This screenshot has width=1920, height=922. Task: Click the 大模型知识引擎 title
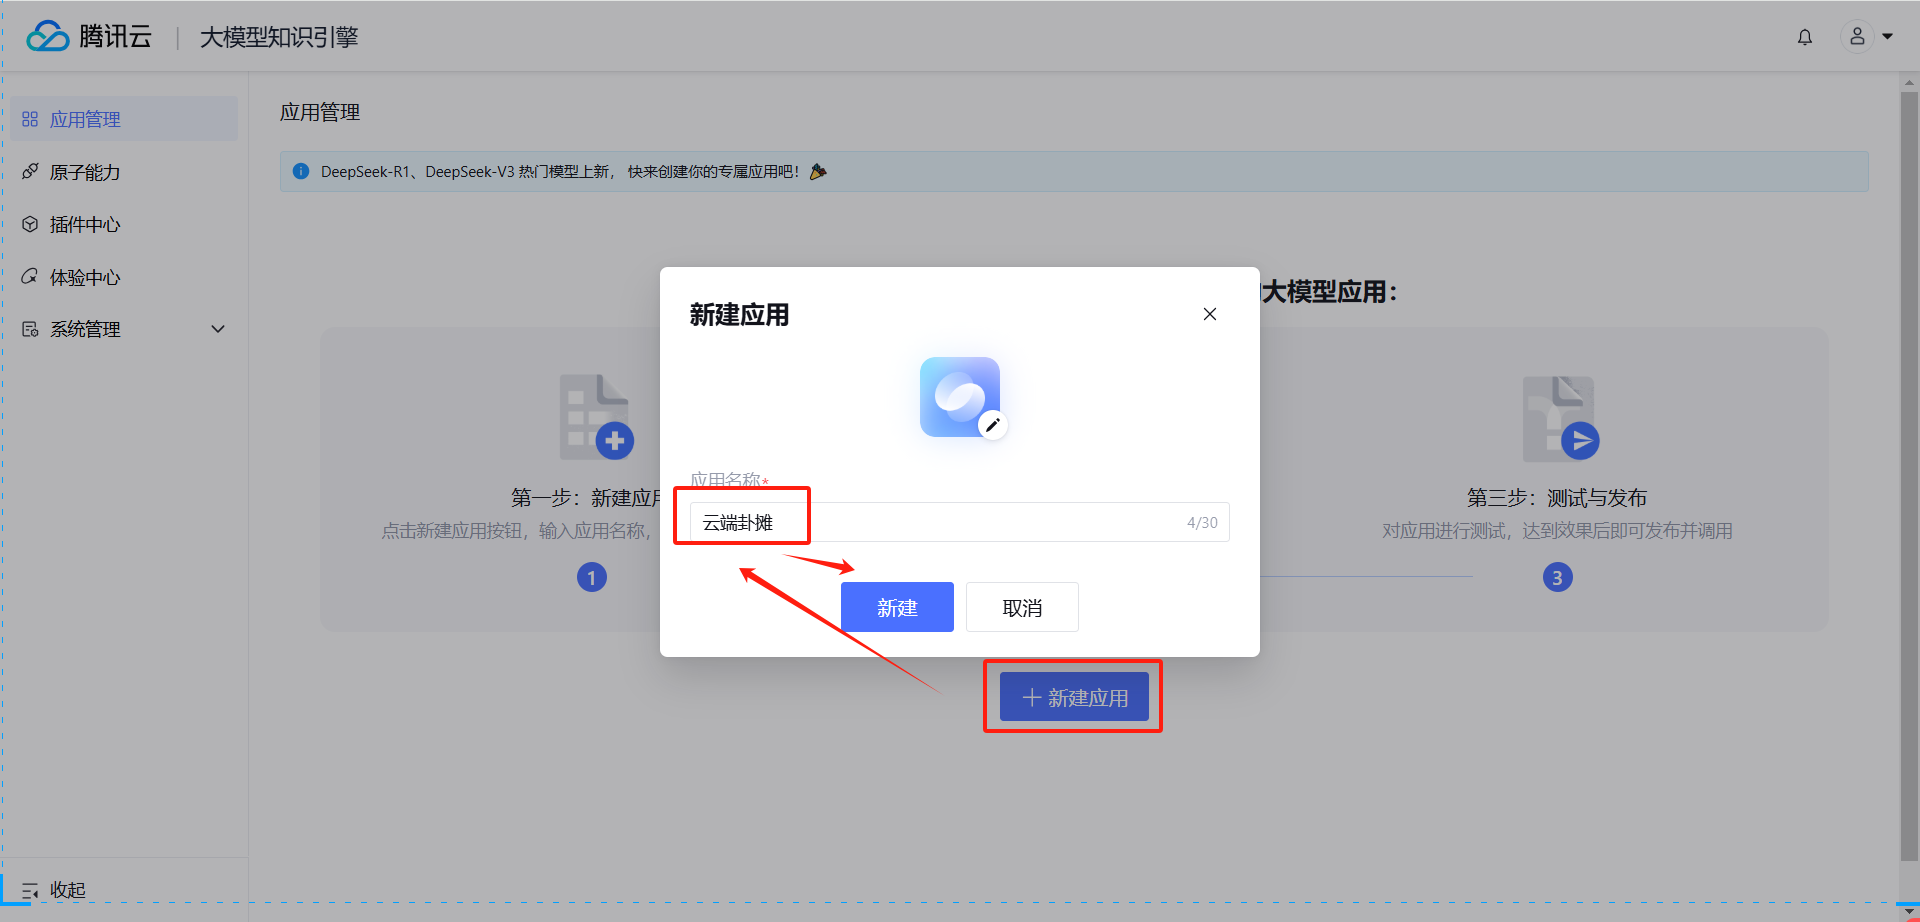pyautogui.click(x=279, y=37)
